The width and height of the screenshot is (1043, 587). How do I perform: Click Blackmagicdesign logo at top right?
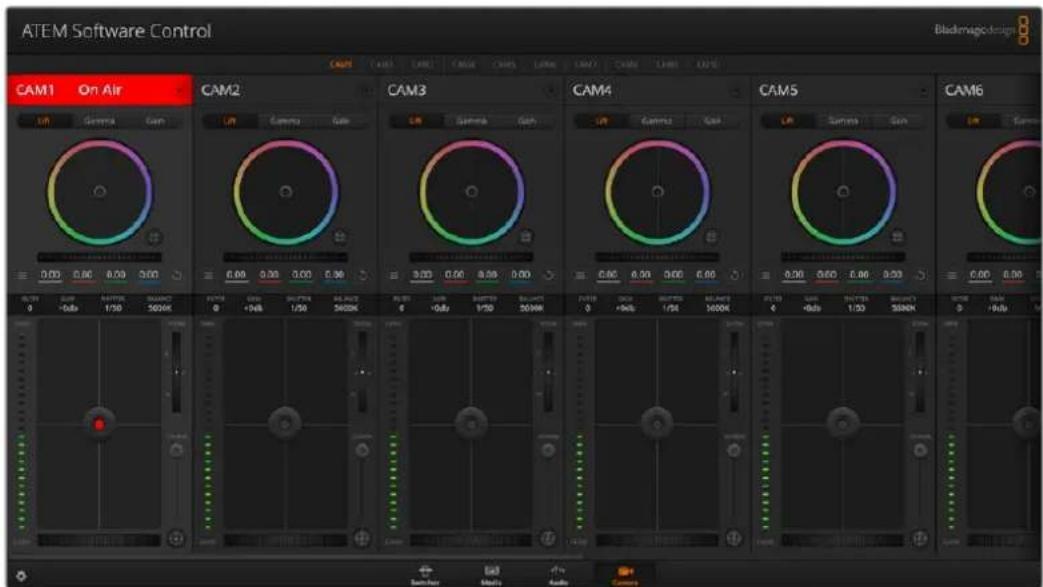(981, 31)
